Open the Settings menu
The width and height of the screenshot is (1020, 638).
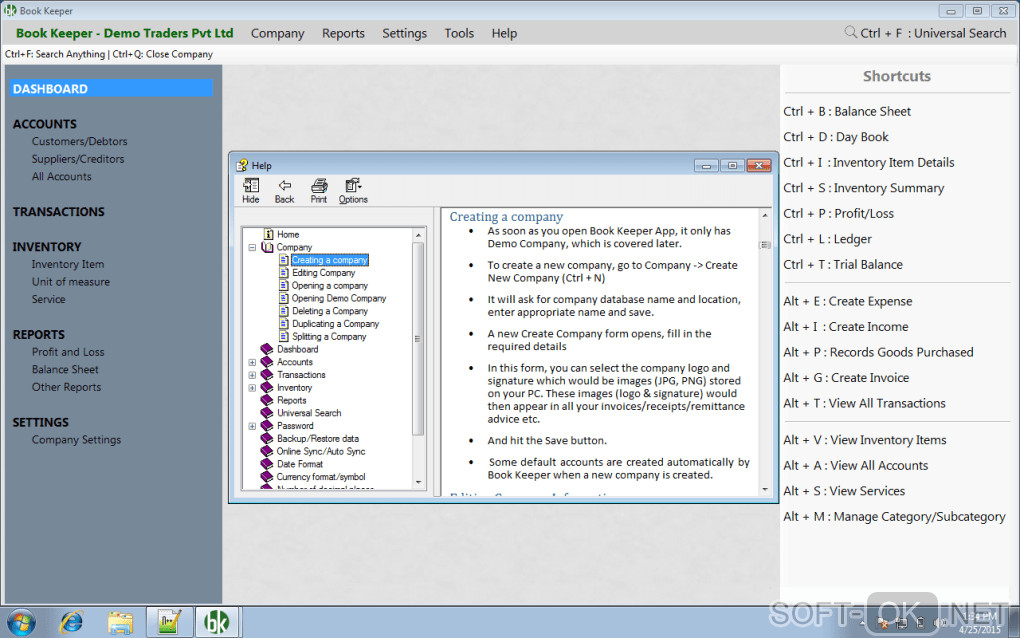pos(404,33)
